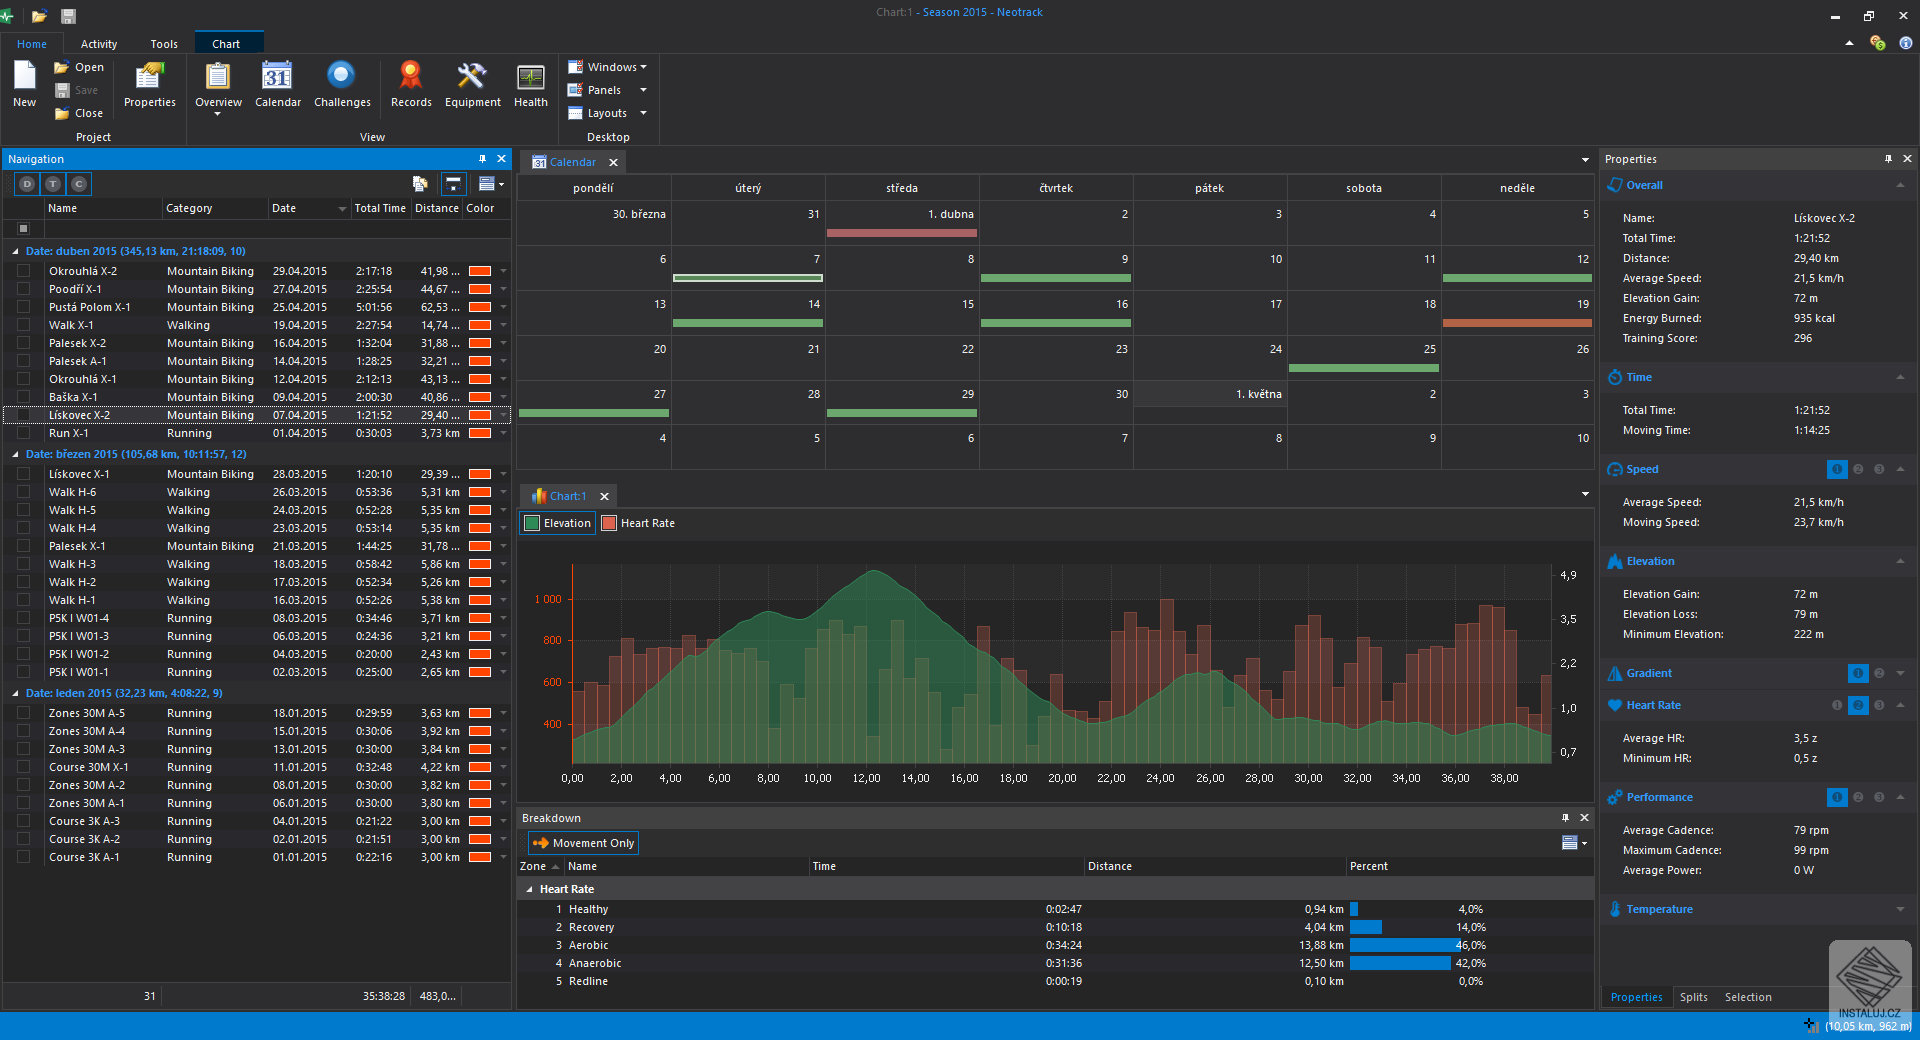Check the box for Zones 30M A-5
1920x1040 pixels.
pos(23,713)
